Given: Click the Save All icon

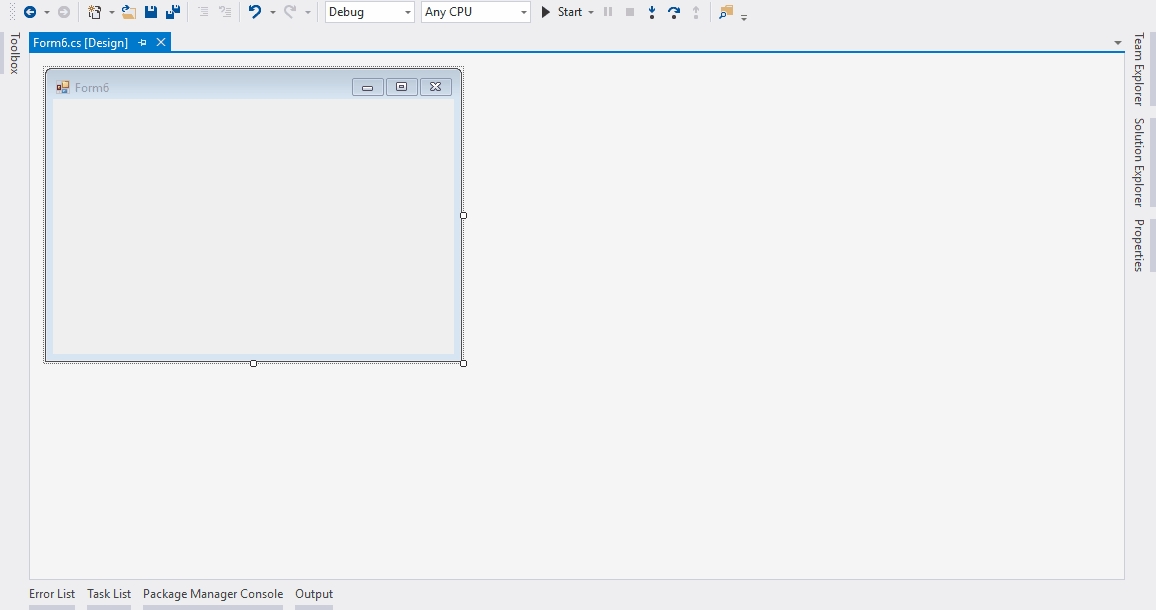Looking at the screenshot, I should pos(173,12).
